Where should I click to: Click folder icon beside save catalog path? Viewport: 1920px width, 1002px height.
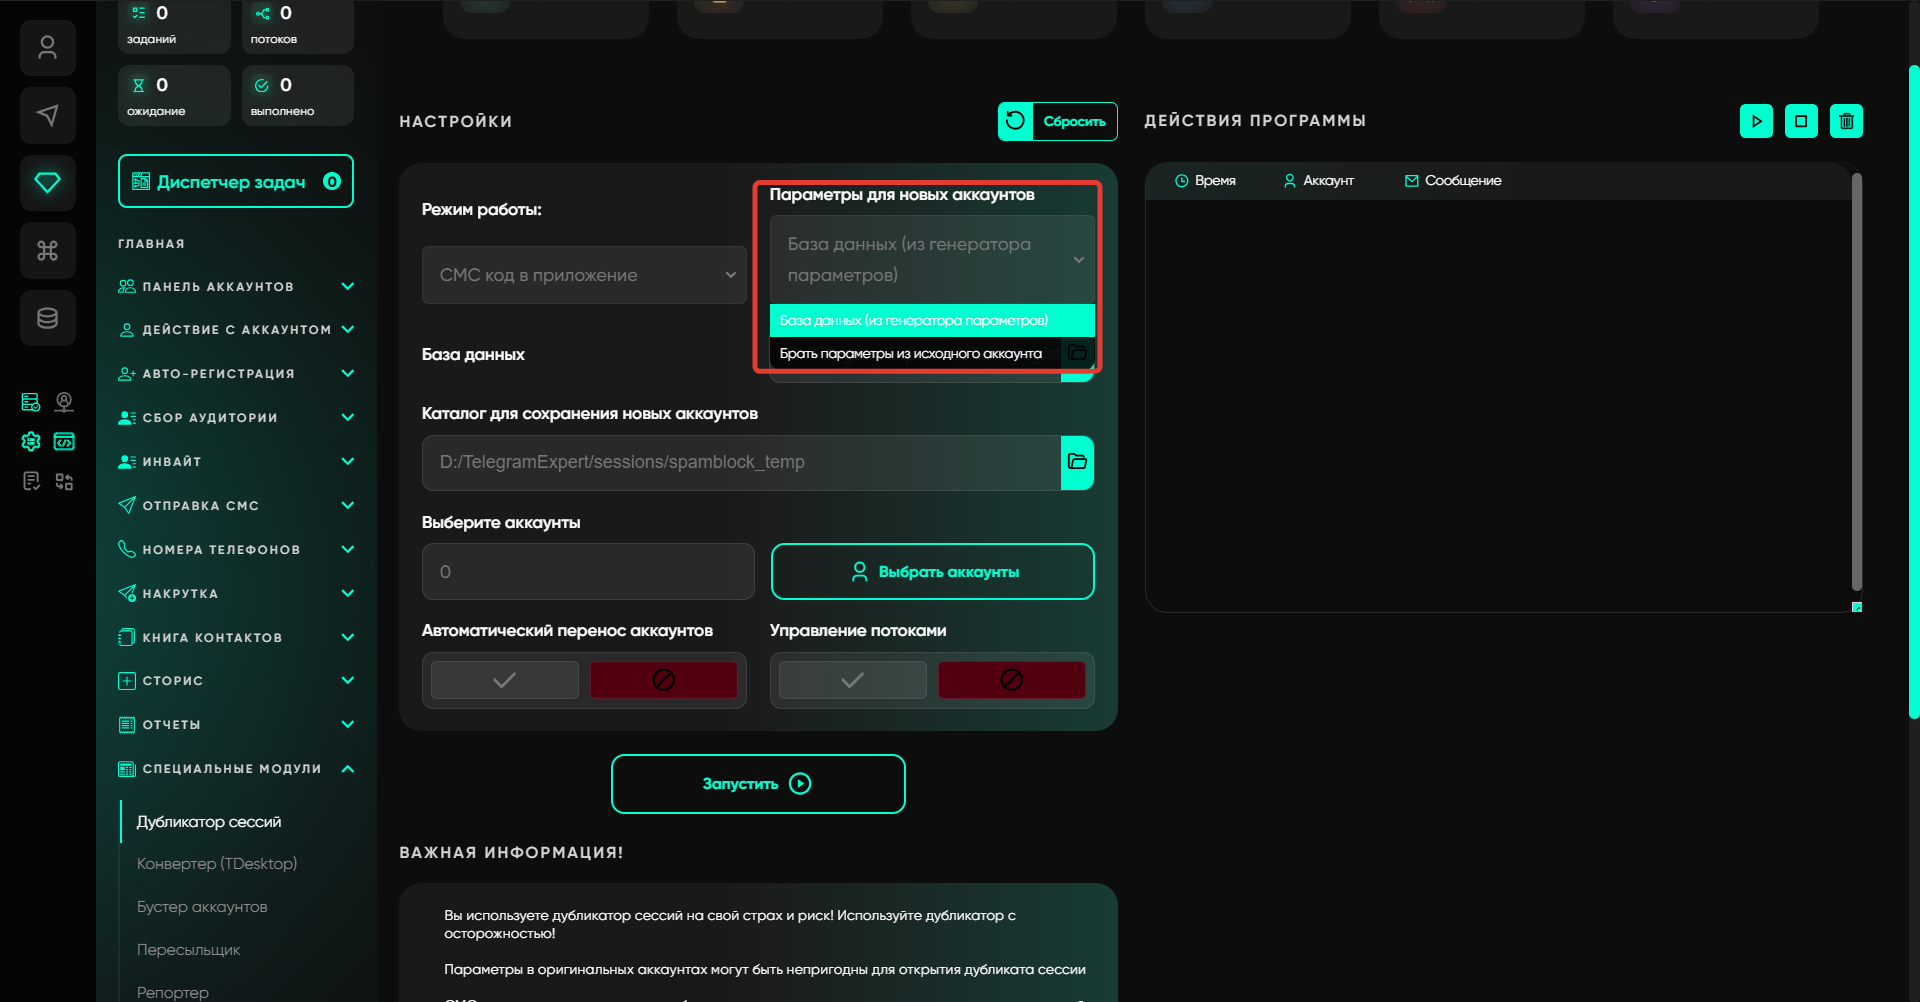pos(1077,462)
